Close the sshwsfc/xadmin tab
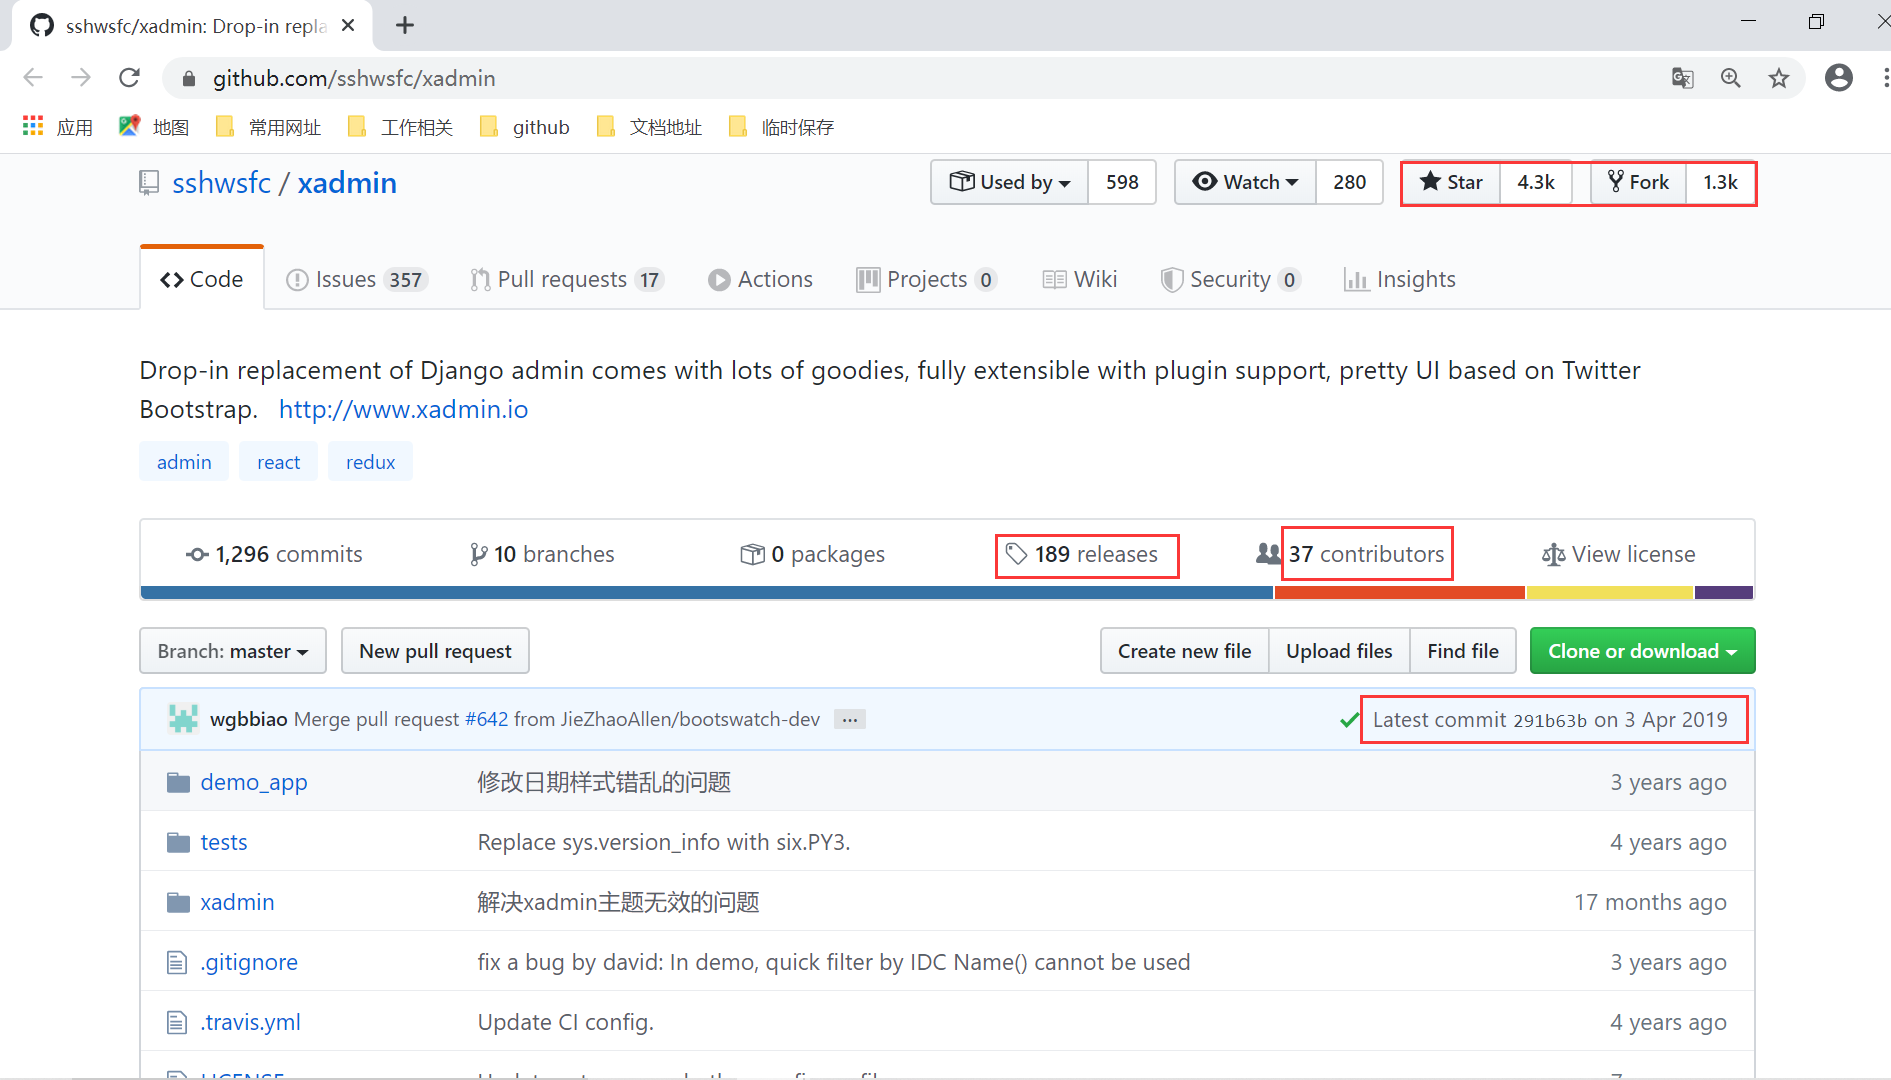This screenshot has height=1080, width=1891. [x=348, y=25]
